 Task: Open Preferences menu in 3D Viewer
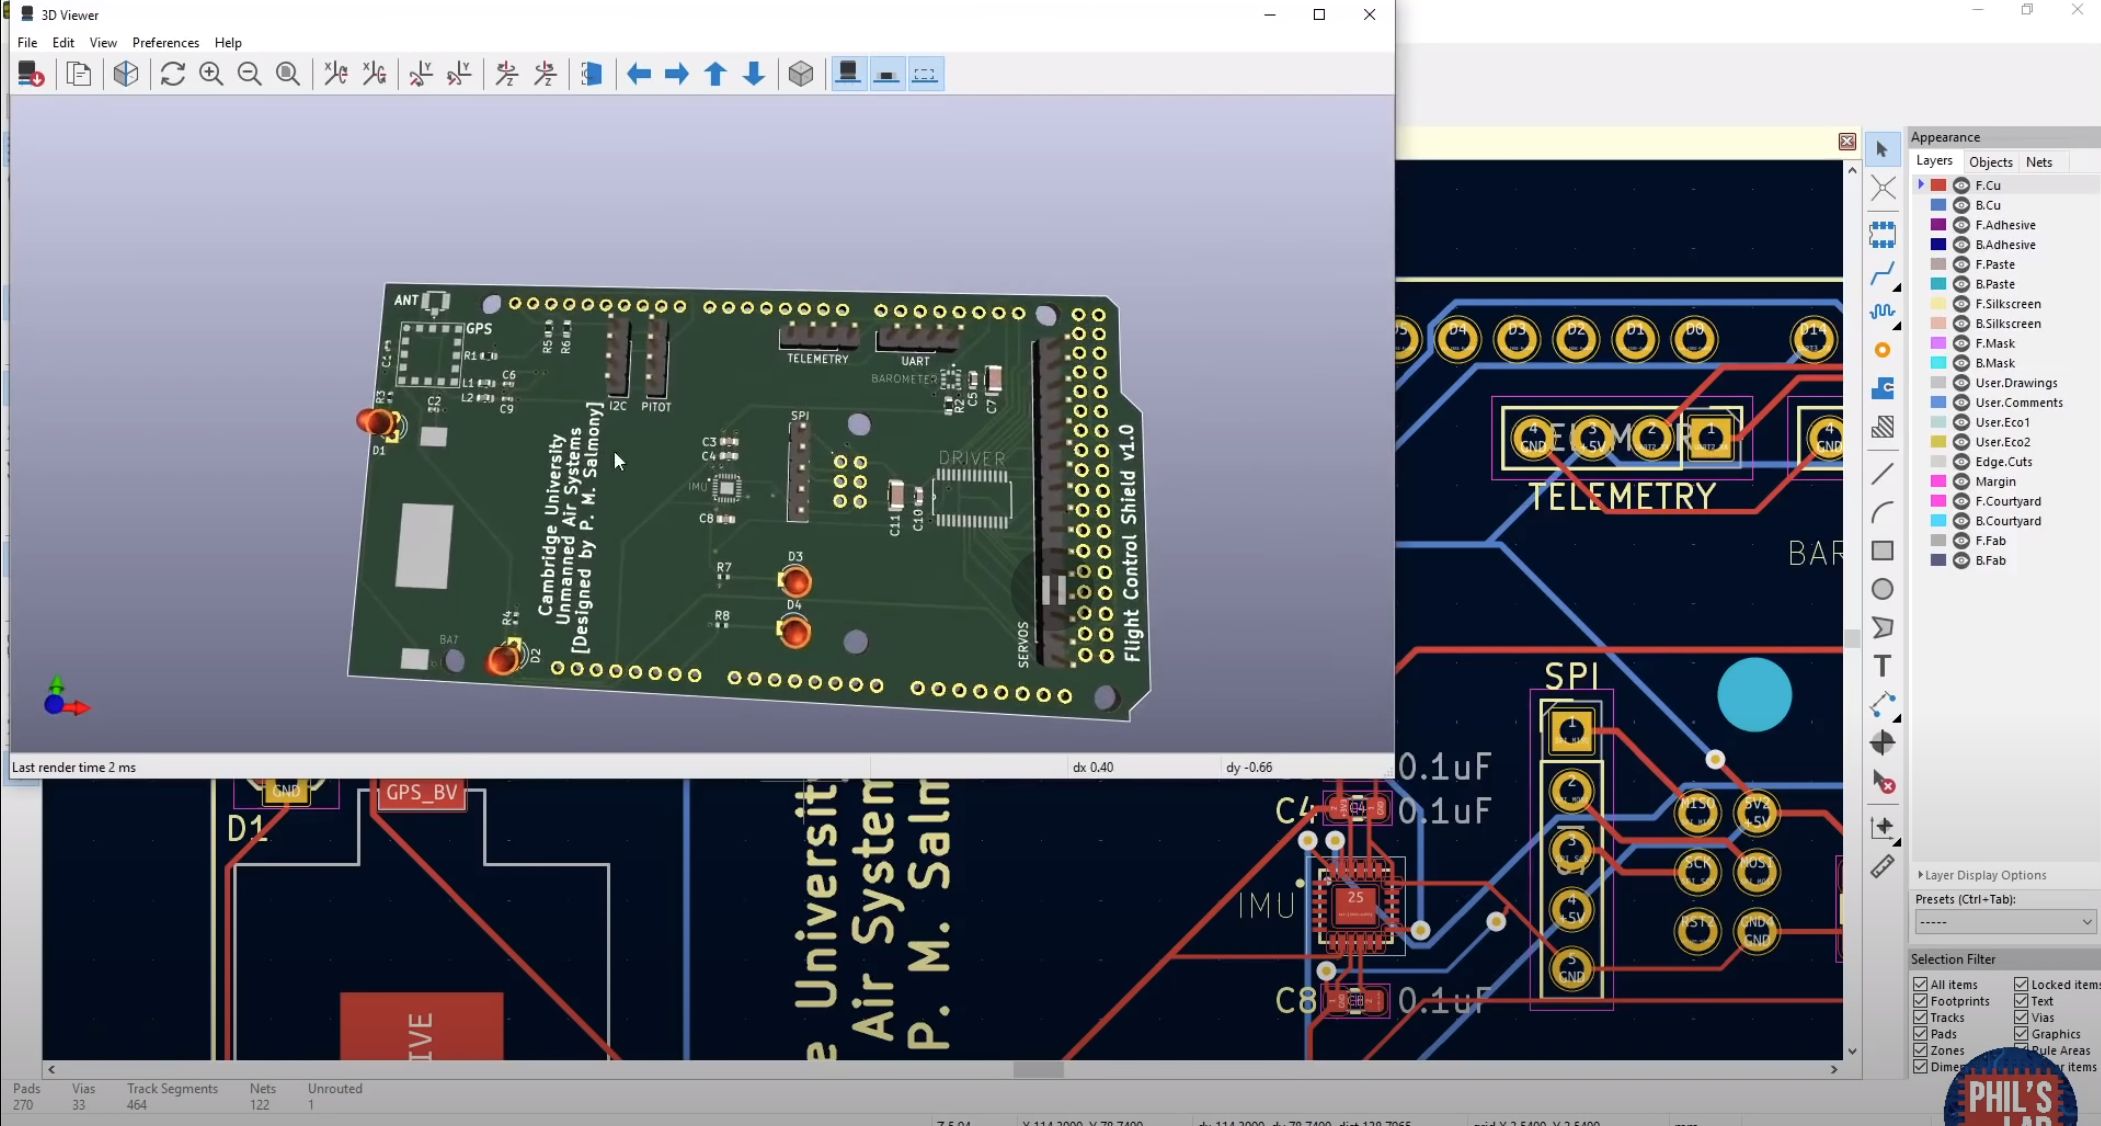click(165, 43)
